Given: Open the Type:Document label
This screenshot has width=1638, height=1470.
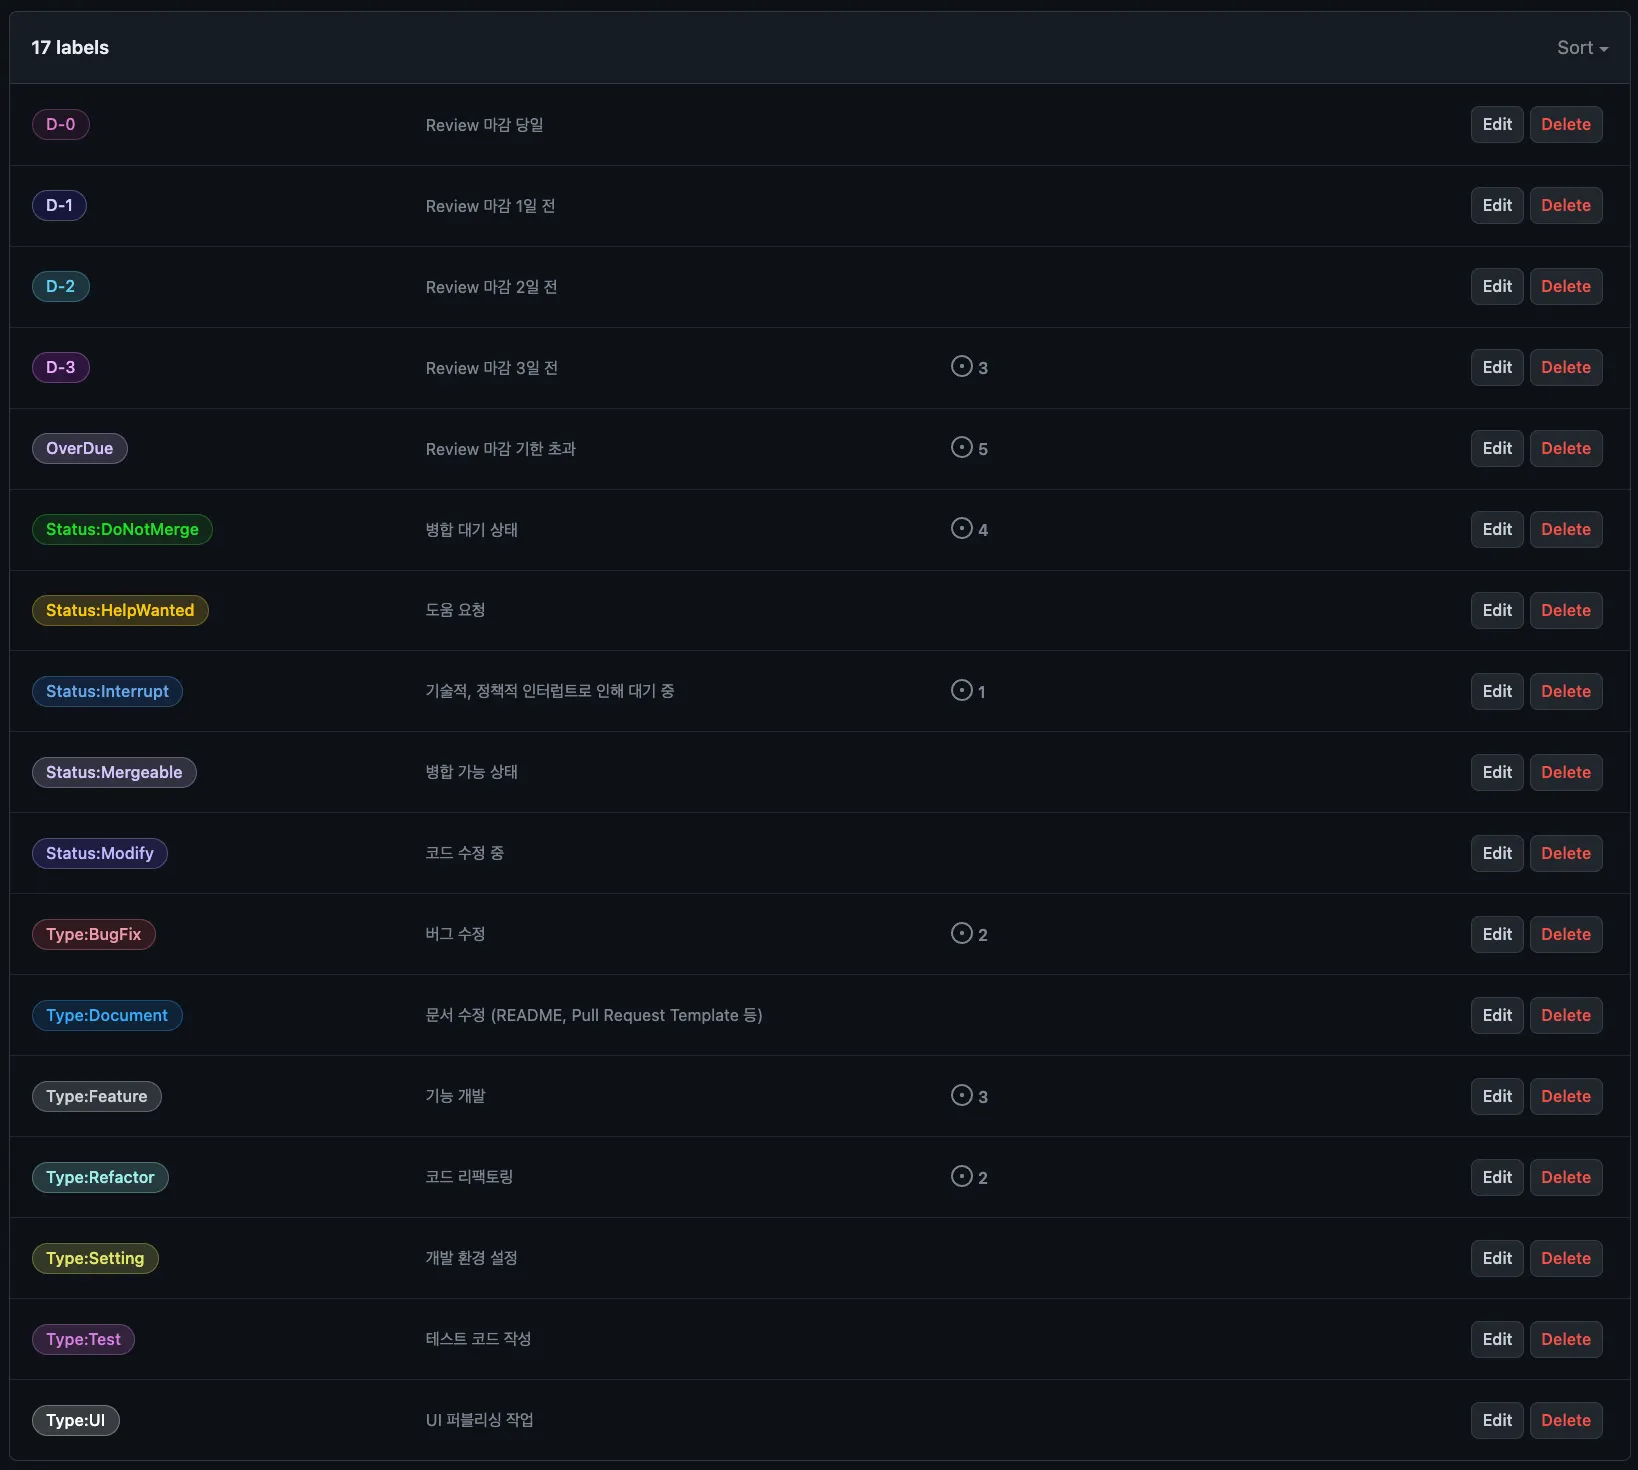Looking at the screenshot, I should 107,1016.
